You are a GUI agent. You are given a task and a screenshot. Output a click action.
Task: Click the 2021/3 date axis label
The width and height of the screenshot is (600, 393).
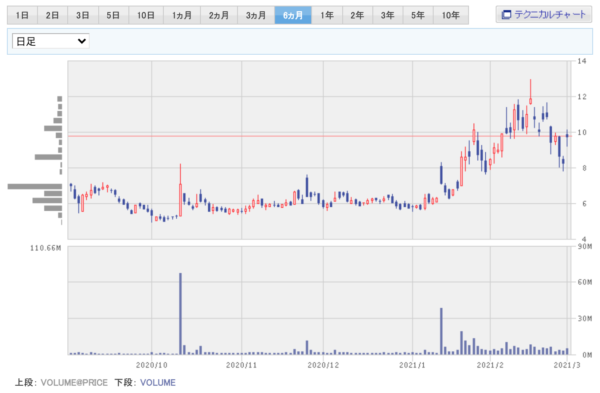coord(567,365)
